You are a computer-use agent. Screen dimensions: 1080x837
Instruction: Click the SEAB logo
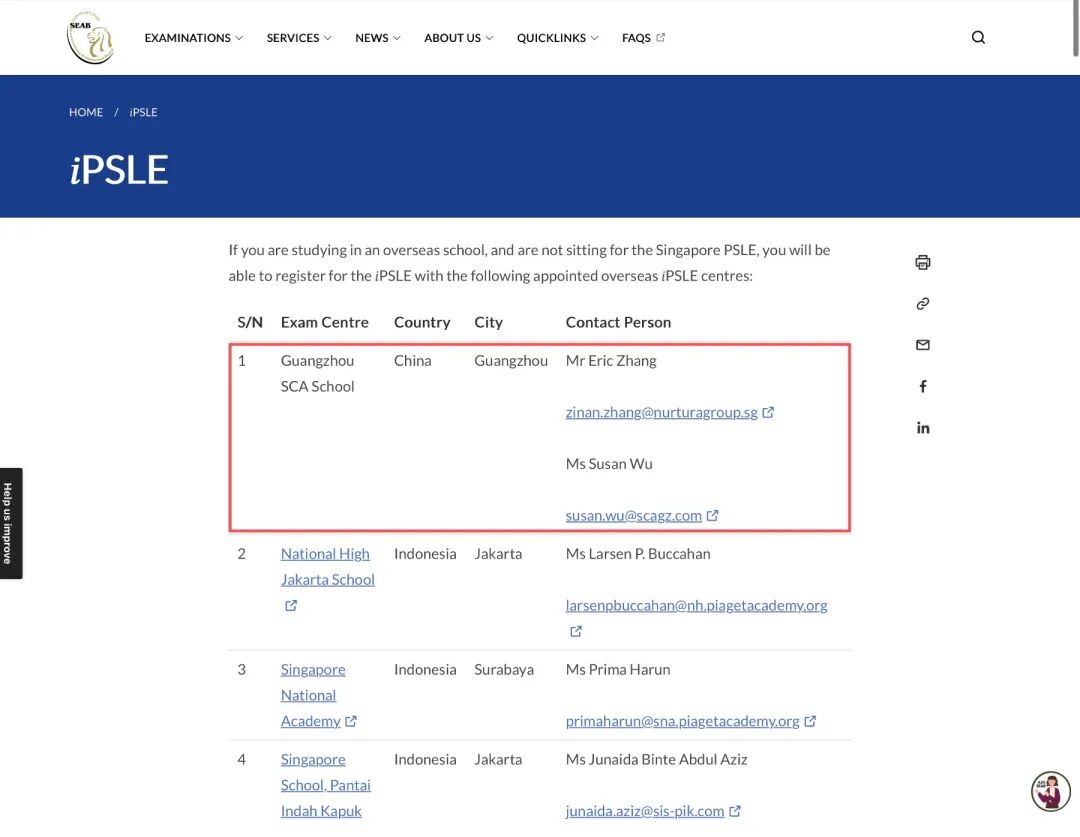point(90,38)
